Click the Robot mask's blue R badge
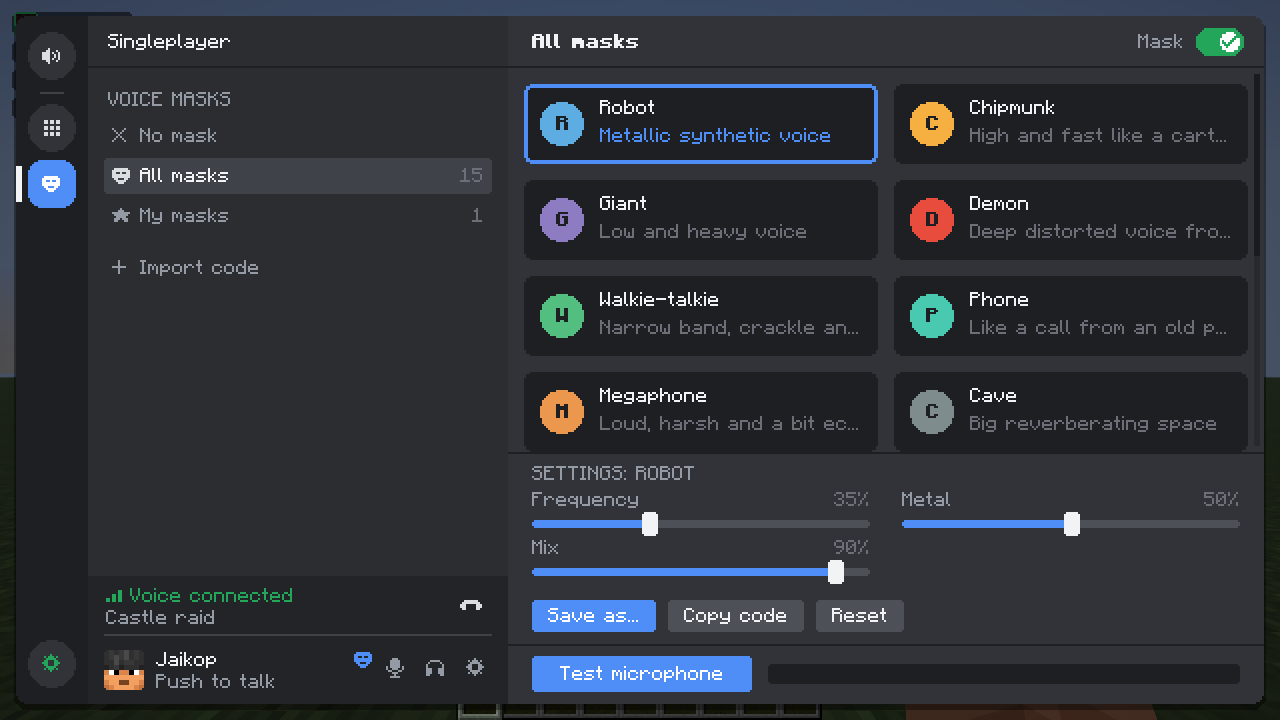1280x720 pixels. click(x=562, y=124)
